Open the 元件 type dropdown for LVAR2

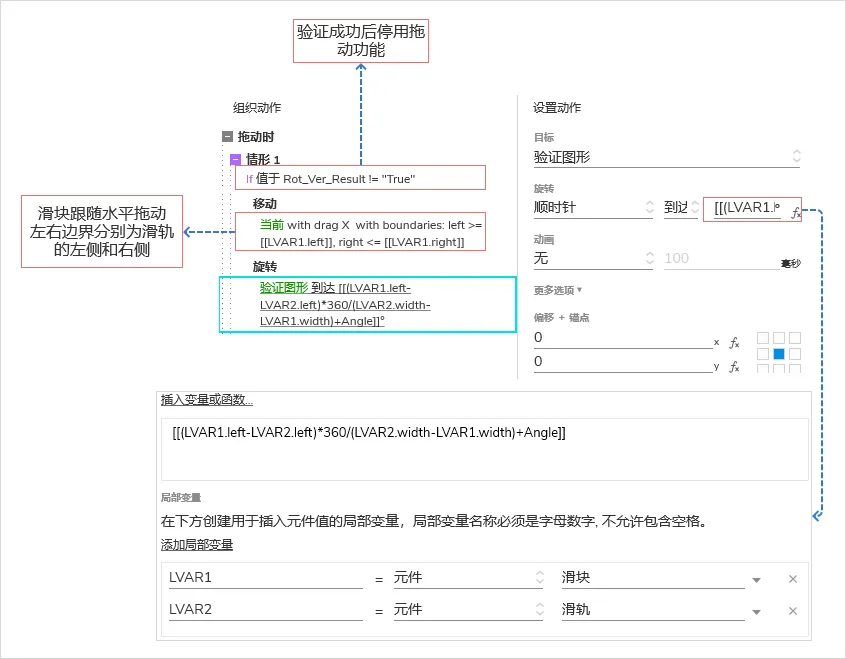pyautogui.click(x=468, y=610)
